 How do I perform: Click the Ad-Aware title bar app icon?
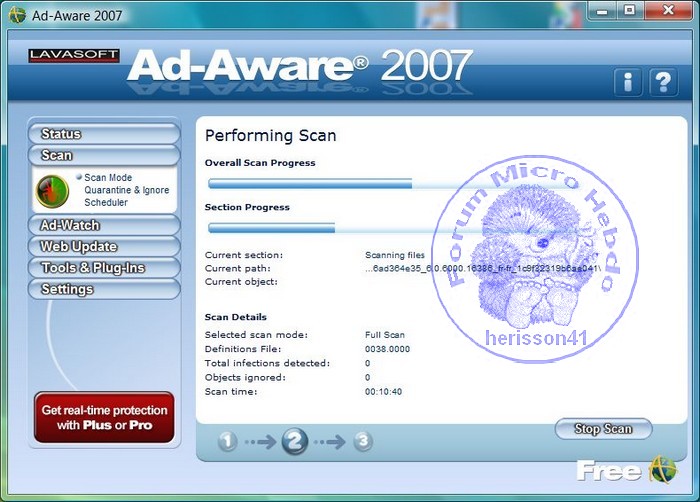click(17, 15)
